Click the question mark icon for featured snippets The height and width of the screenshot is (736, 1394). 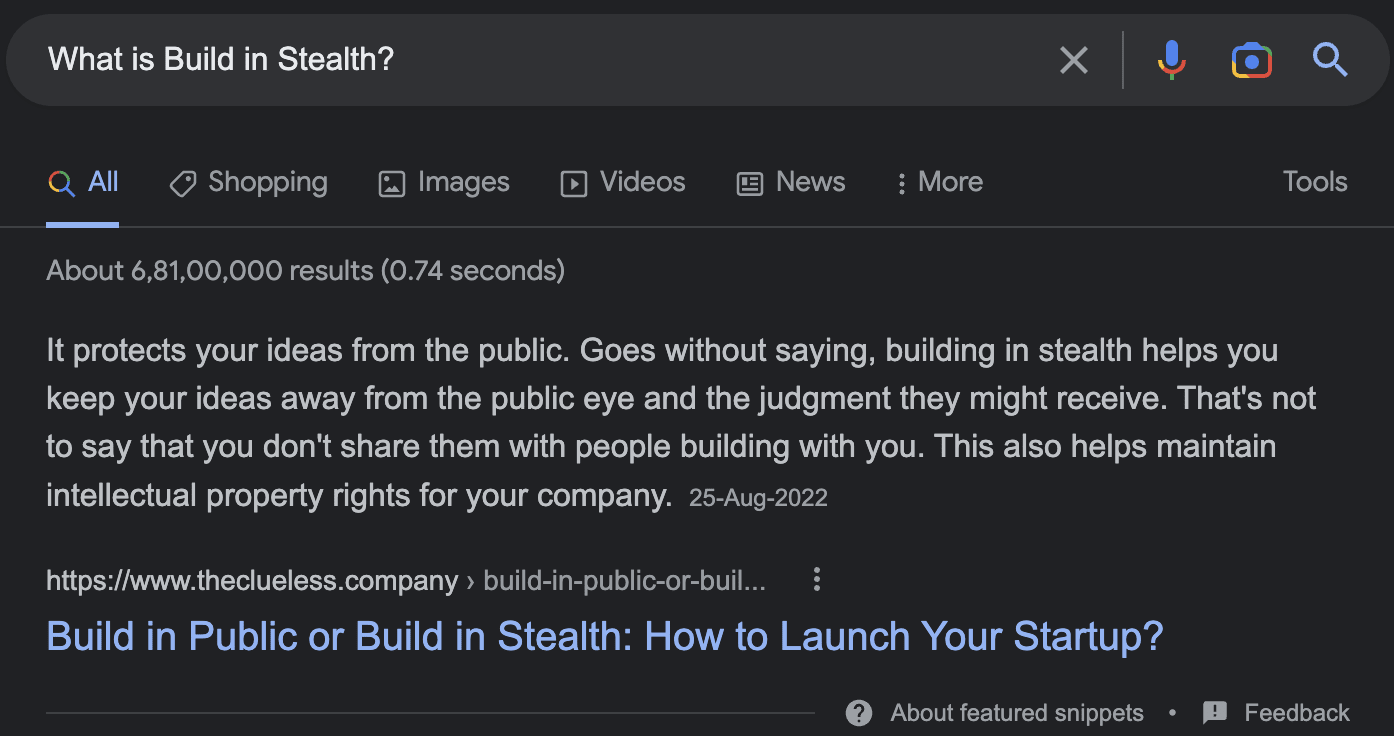click(x=858, y=713)
